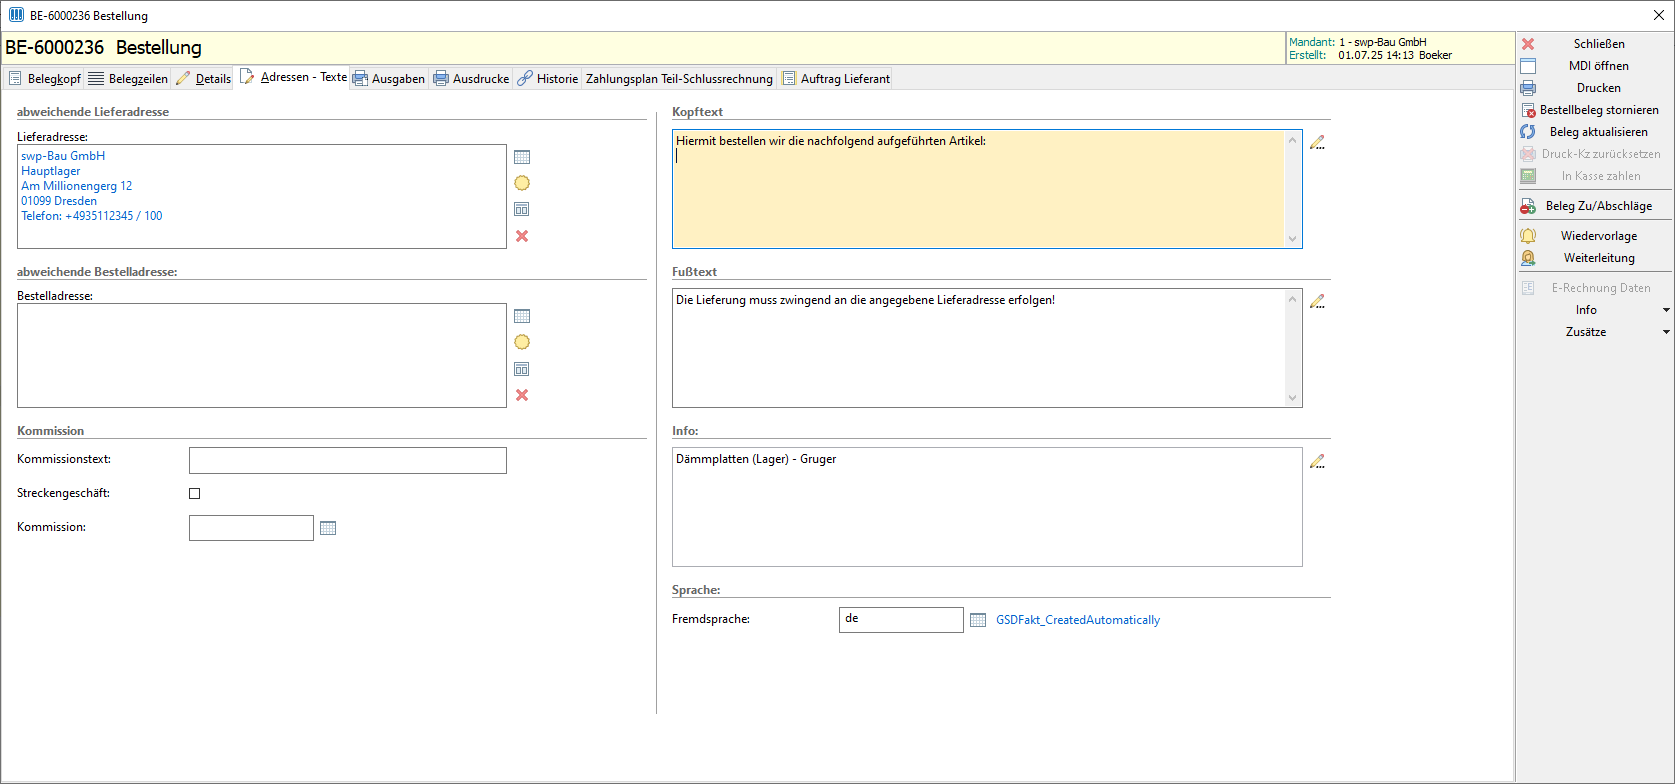Click the address line 'Am Millionengerg 12'

pos(77,186)
